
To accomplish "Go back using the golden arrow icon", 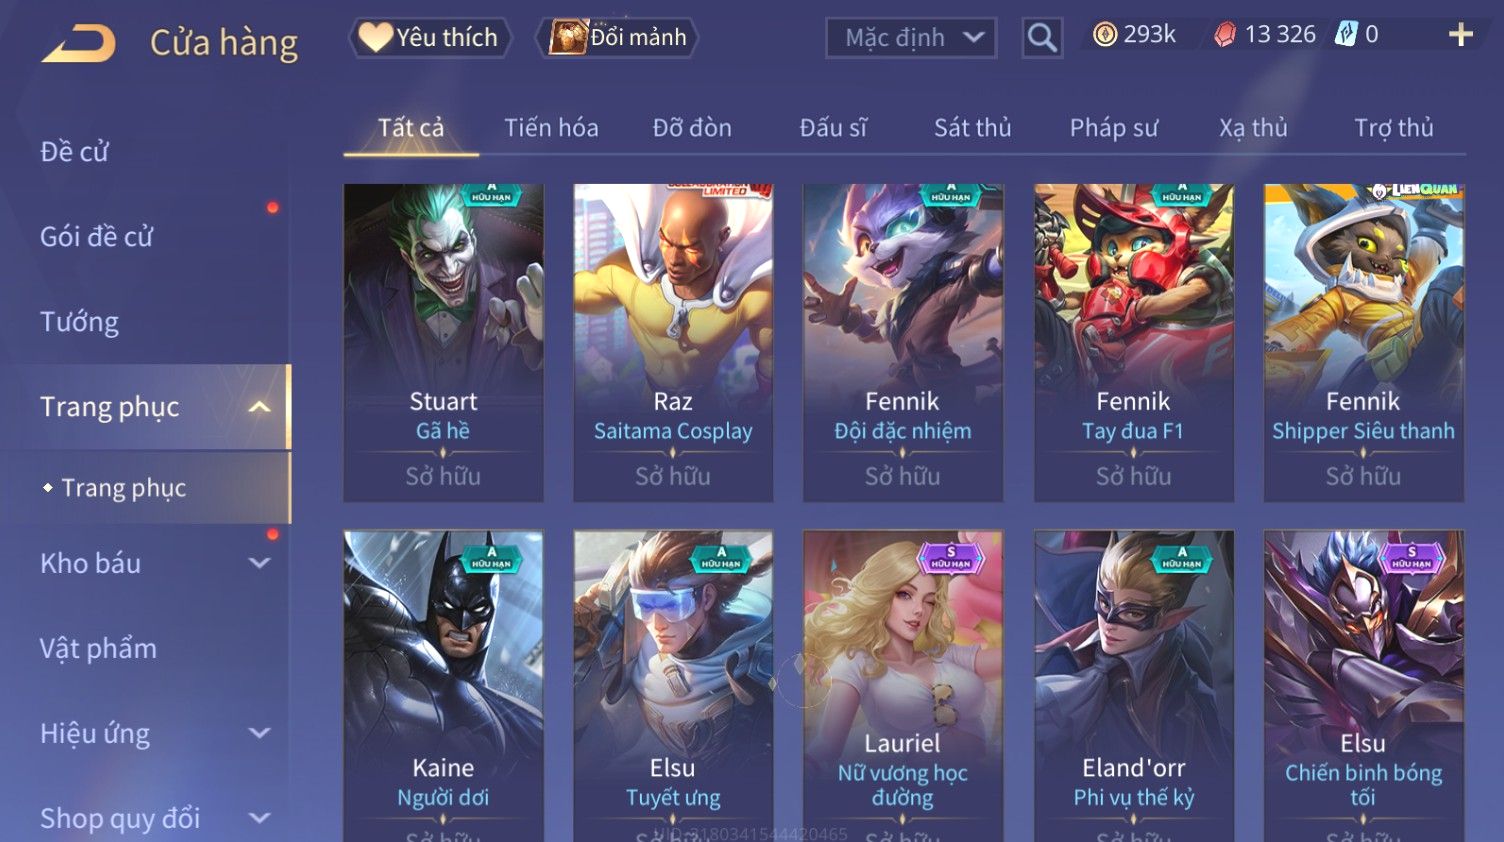I will 79,44.
